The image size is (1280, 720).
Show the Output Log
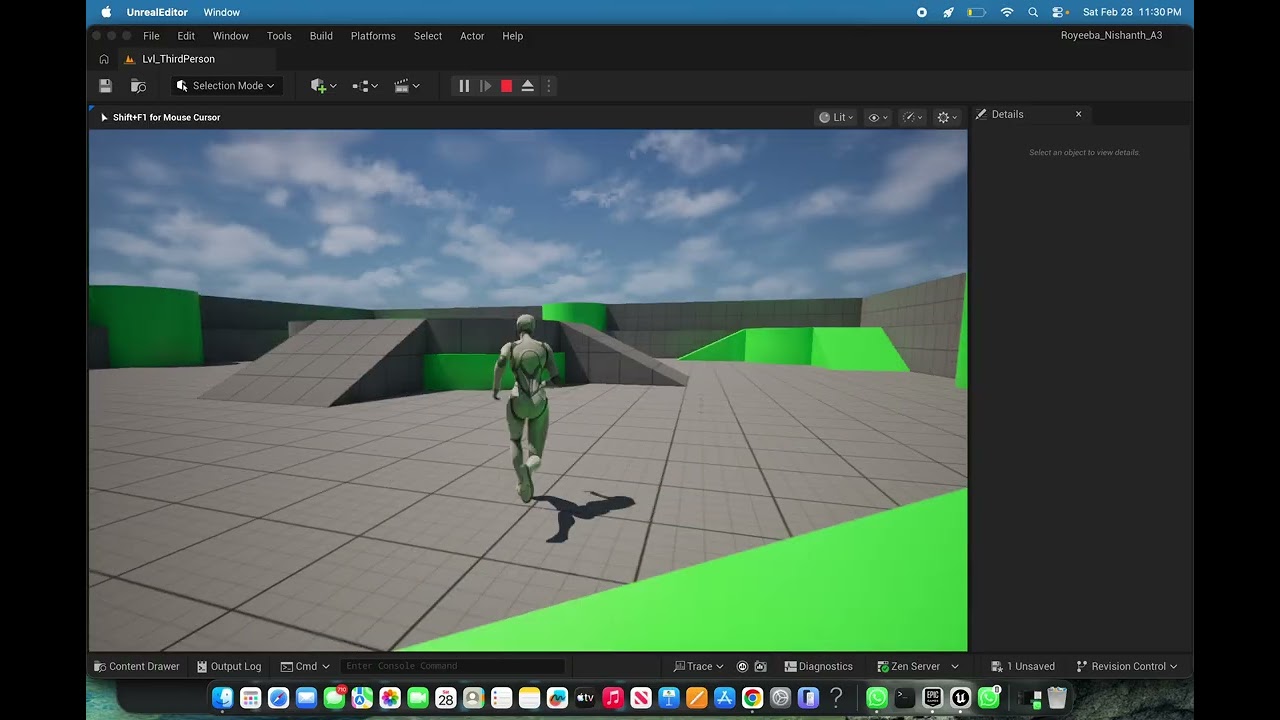click(229, 666)
